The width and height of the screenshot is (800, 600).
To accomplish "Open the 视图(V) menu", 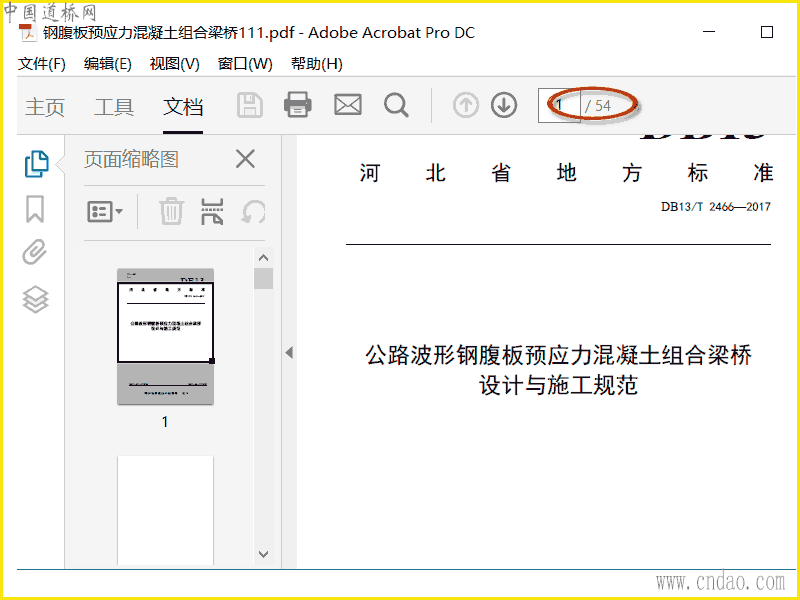I will 174,64.
